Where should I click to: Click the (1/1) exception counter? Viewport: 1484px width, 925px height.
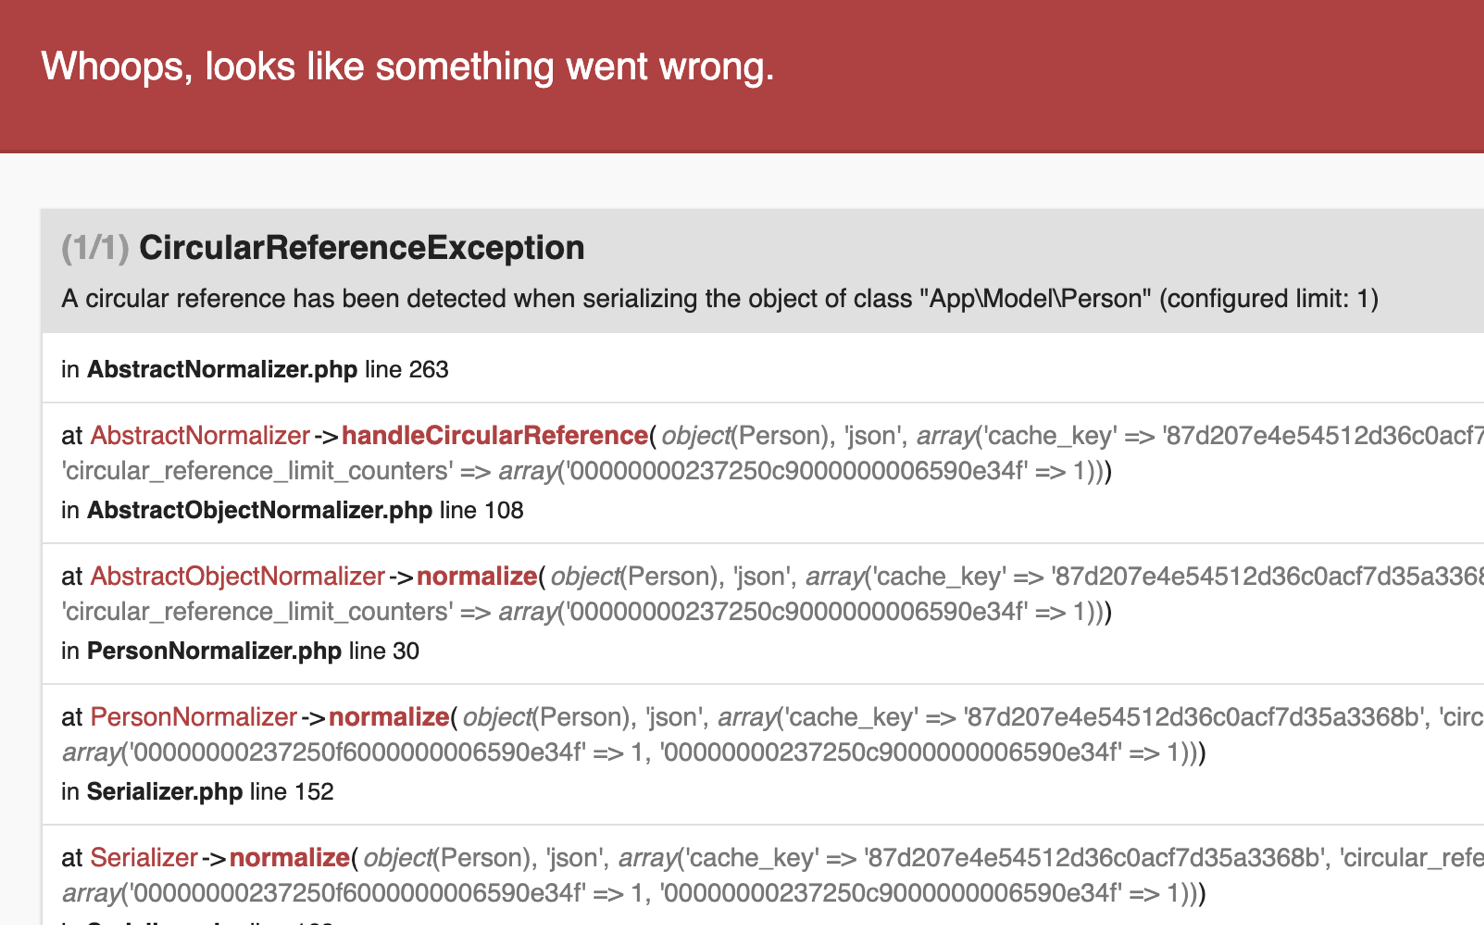pos(95,247)
